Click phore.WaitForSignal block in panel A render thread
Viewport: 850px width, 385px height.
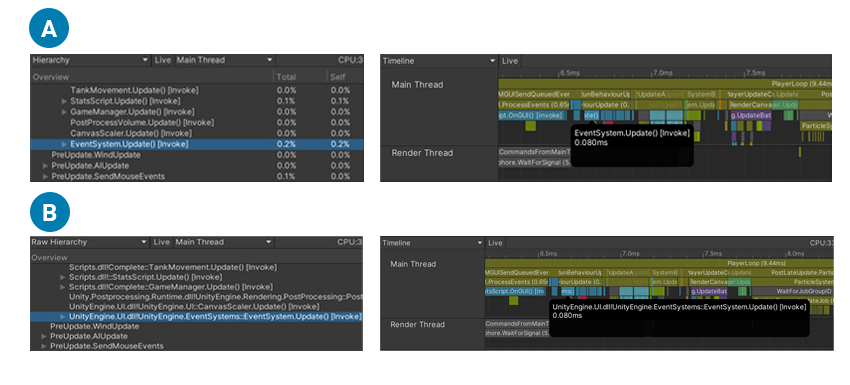535,162
